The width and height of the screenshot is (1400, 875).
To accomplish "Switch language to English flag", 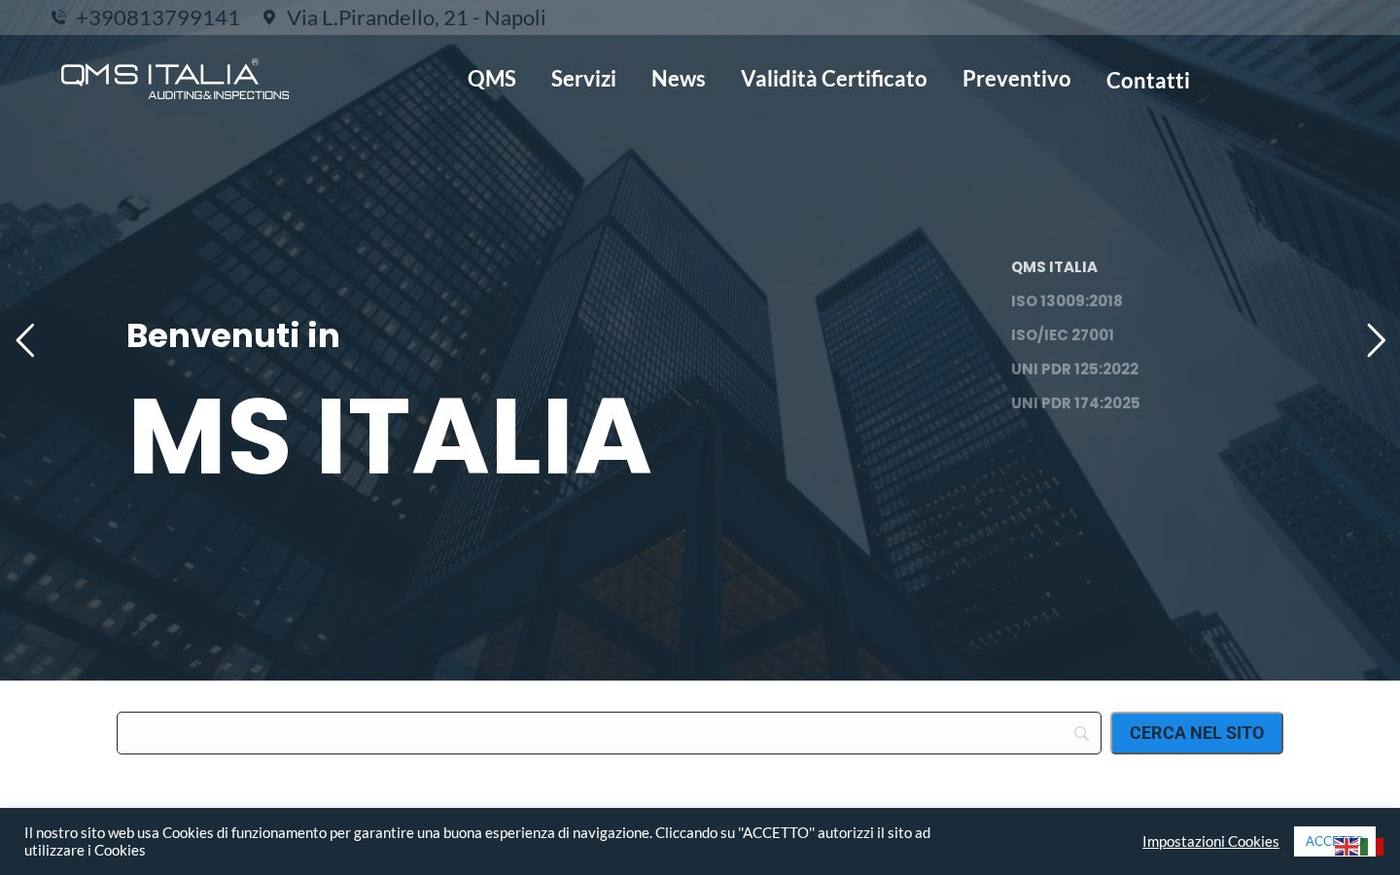I will (1346, 846).
